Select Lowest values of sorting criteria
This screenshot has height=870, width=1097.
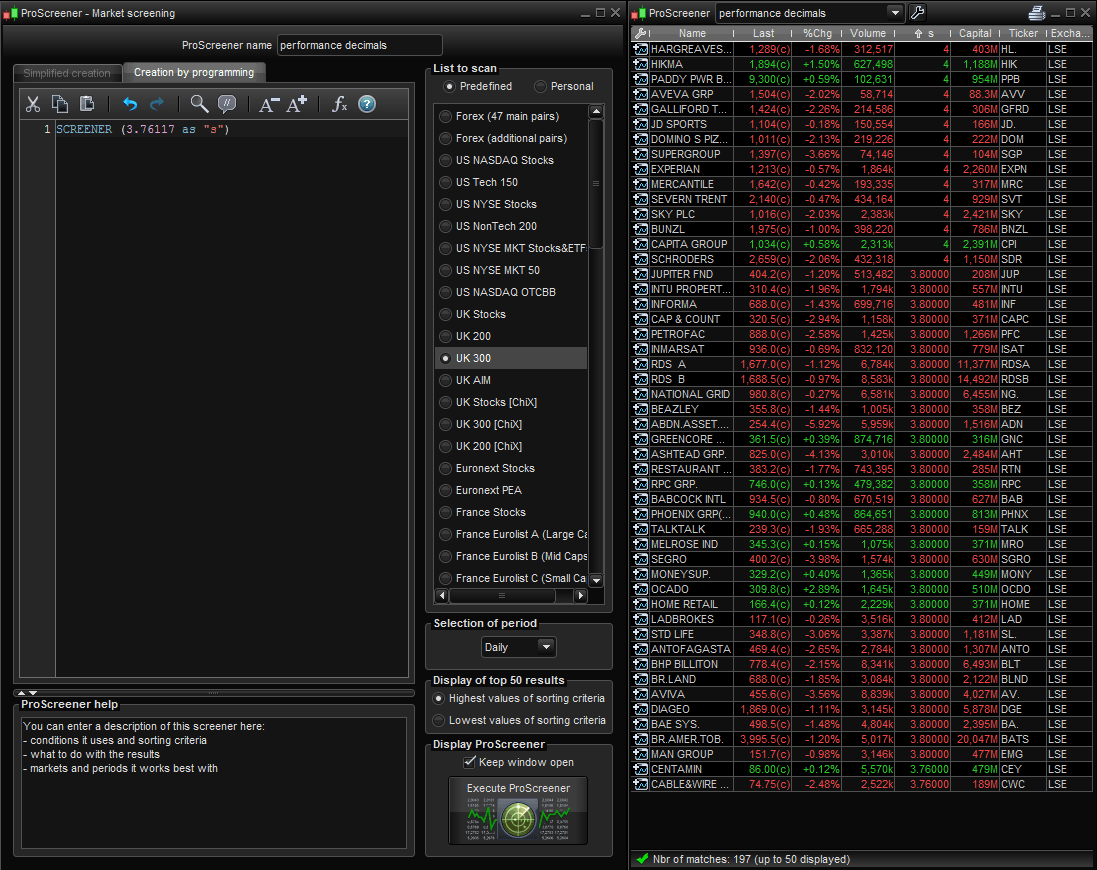(438, 720)
